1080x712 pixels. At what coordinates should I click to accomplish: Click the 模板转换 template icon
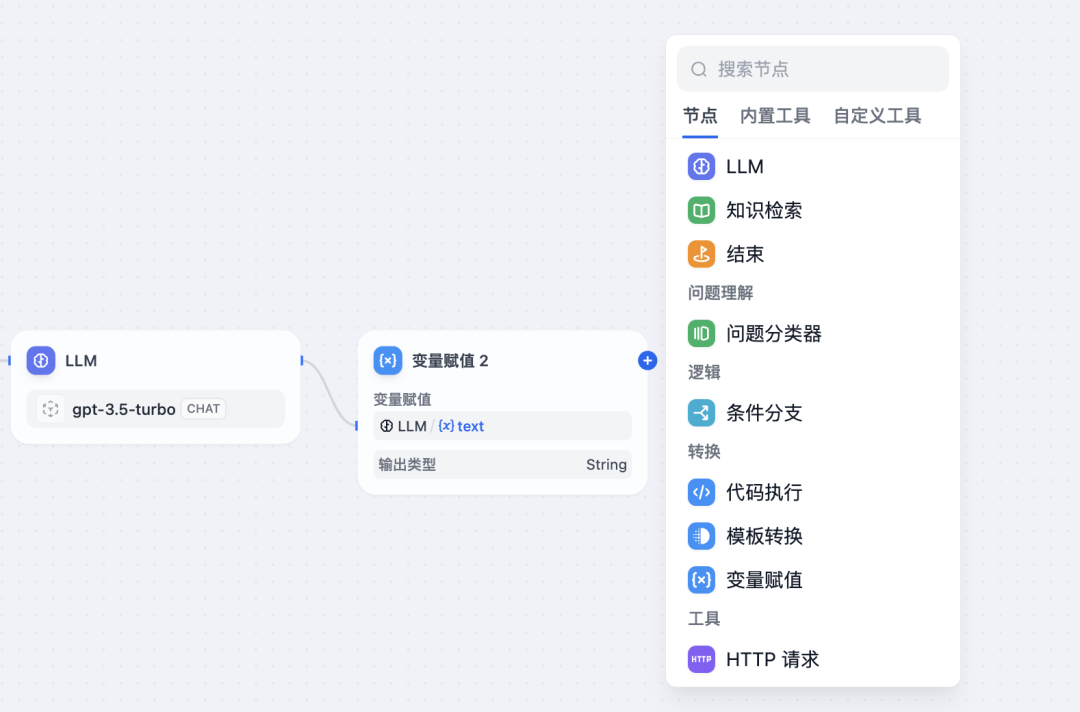point(701,536)
